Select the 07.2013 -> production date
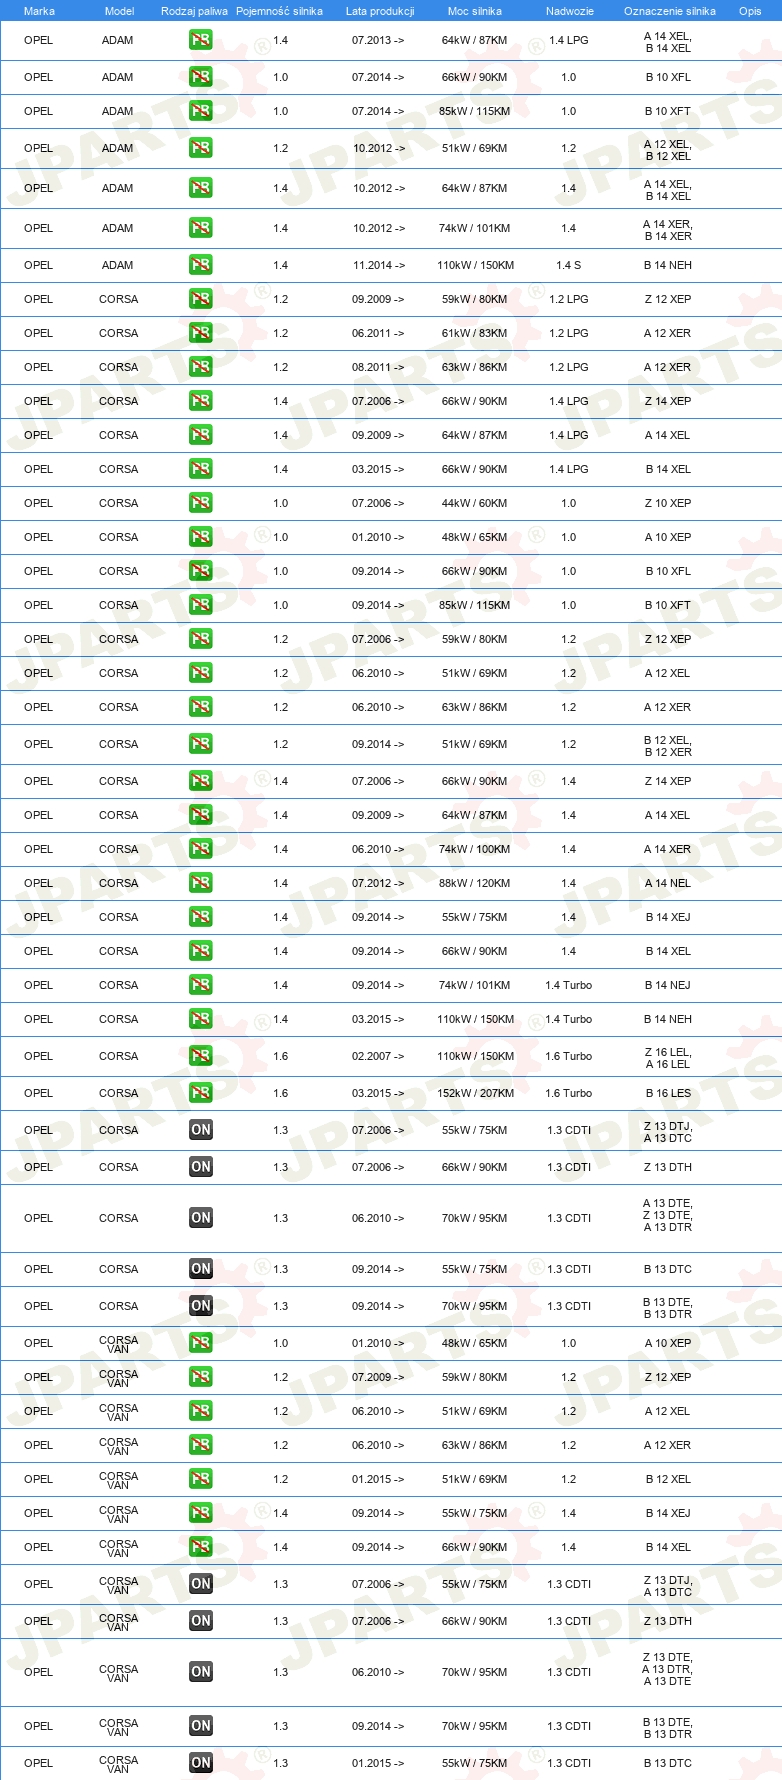Viewport: 782px width, 1780px height. (x=378, y=41)
